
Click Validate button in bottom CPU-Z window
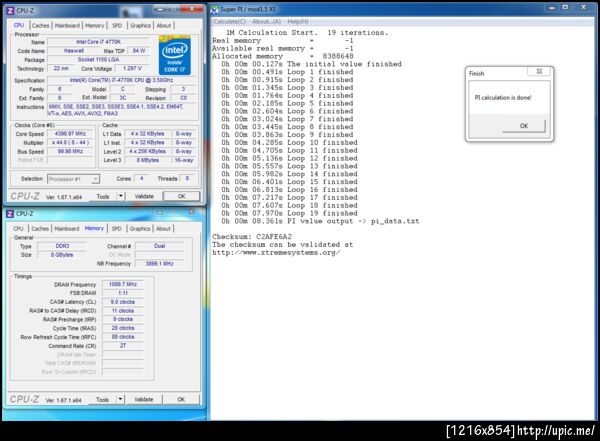pyautogui.click(x=143, y=400)
